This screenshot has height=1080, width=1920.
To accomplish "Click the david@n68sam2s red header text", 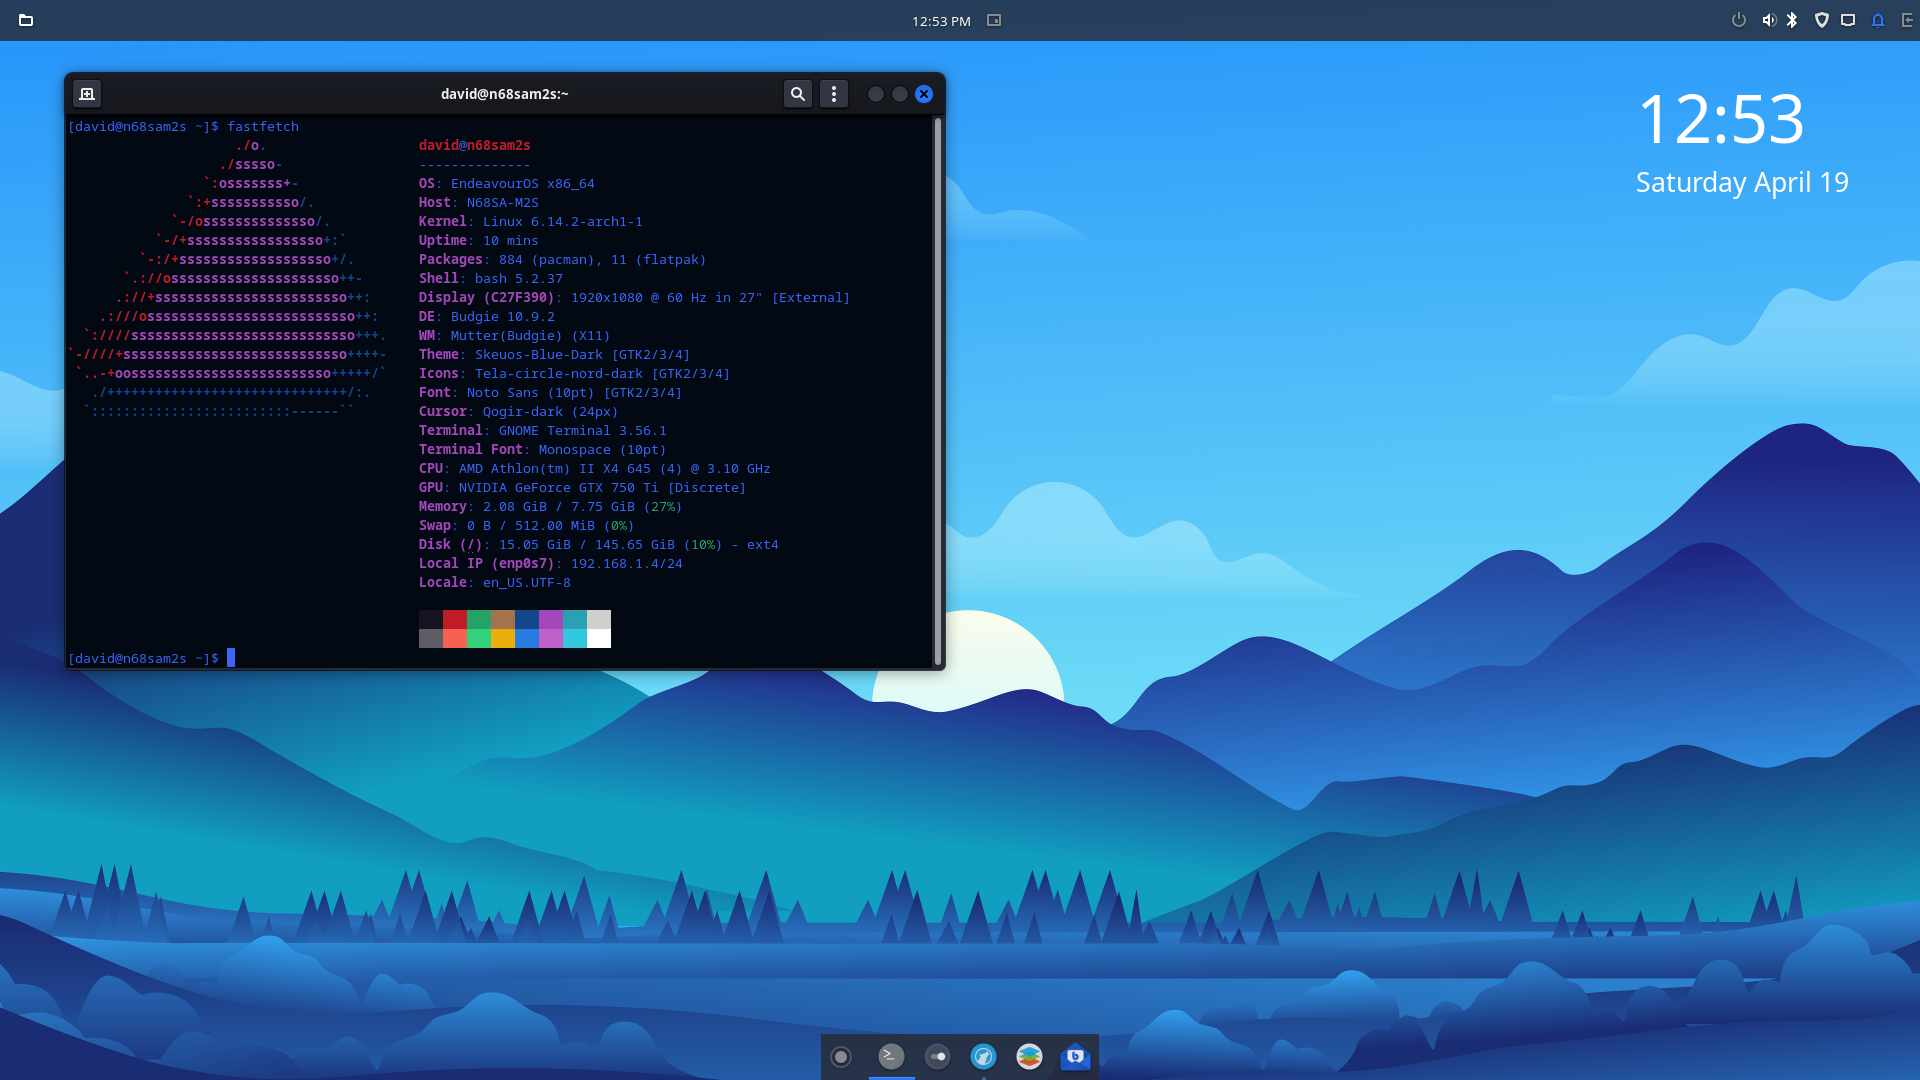I will [x=475, y=146].
